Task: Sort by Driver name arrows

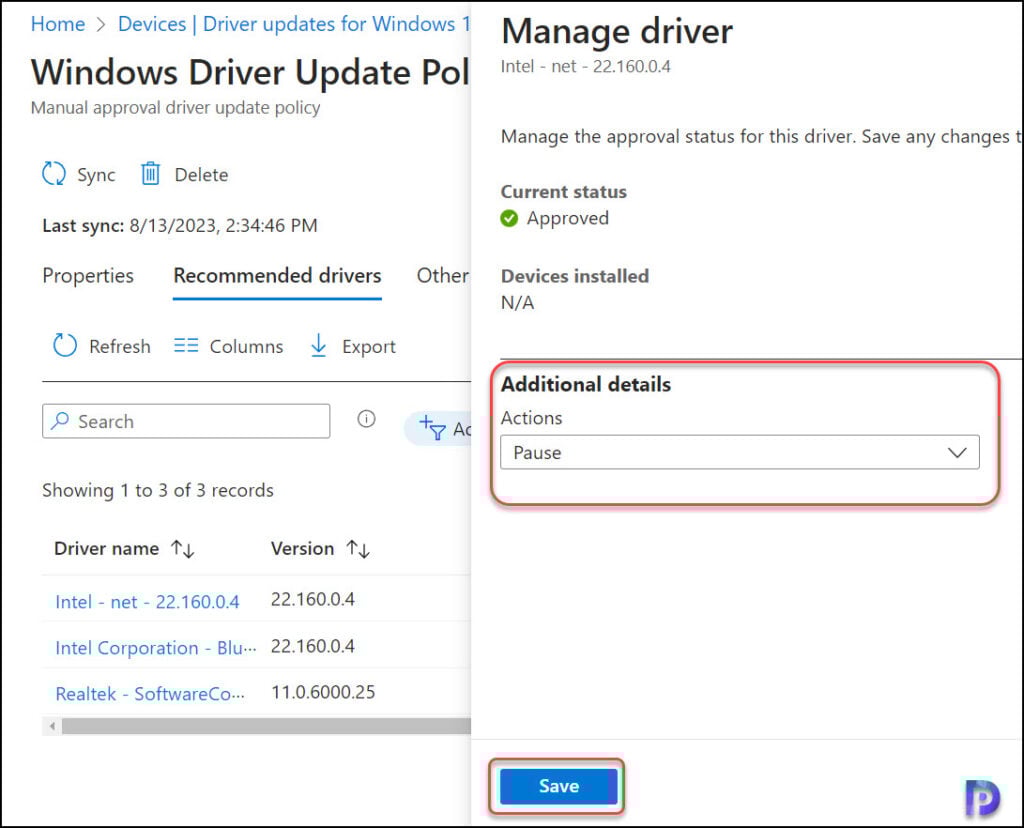Action: click(x=183, y=549)
